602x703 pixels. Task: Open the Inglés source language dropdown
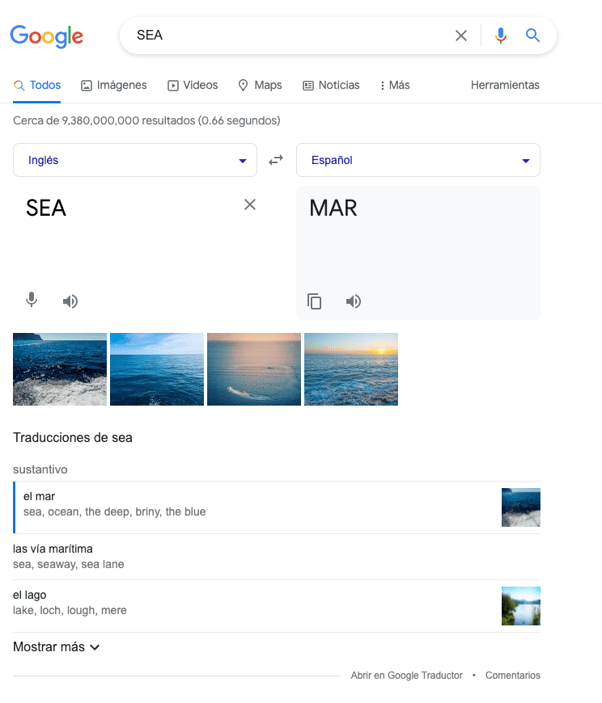tap(134, 160)
